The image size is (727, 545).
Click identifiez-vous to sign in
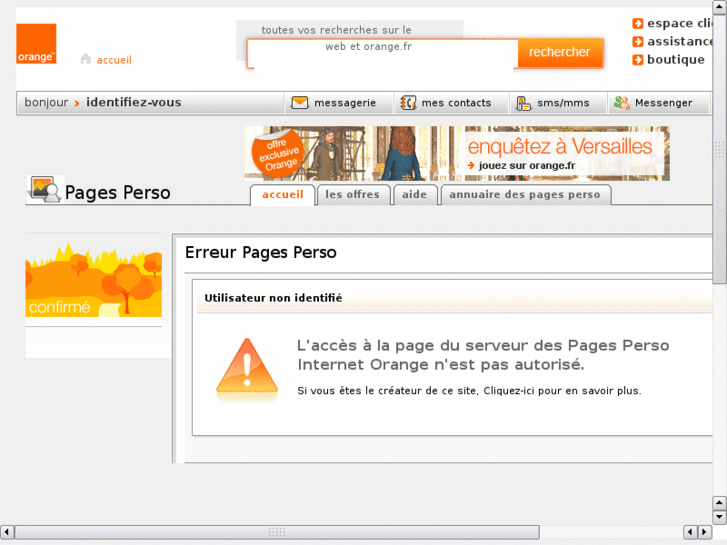coord(134,102)
